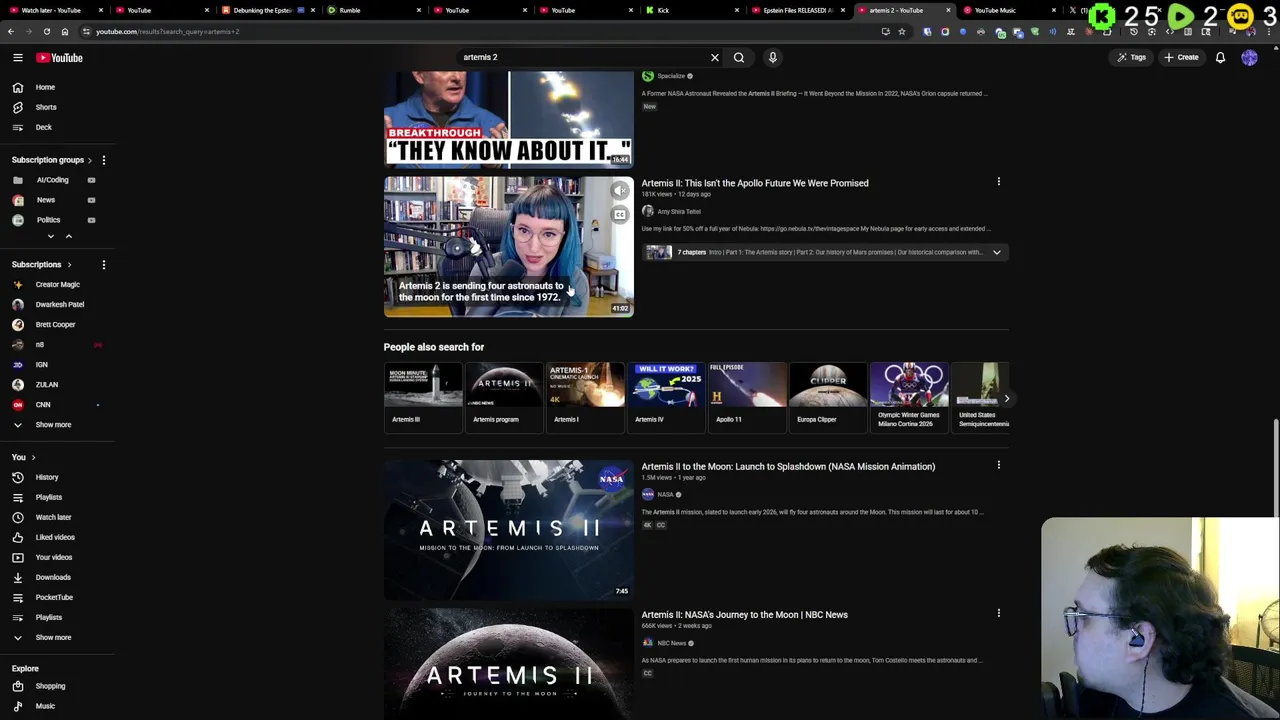Viewport: 1280px width, 720px height.
Task: Select Europa Clipper suggested search
Action: (827, 396)
